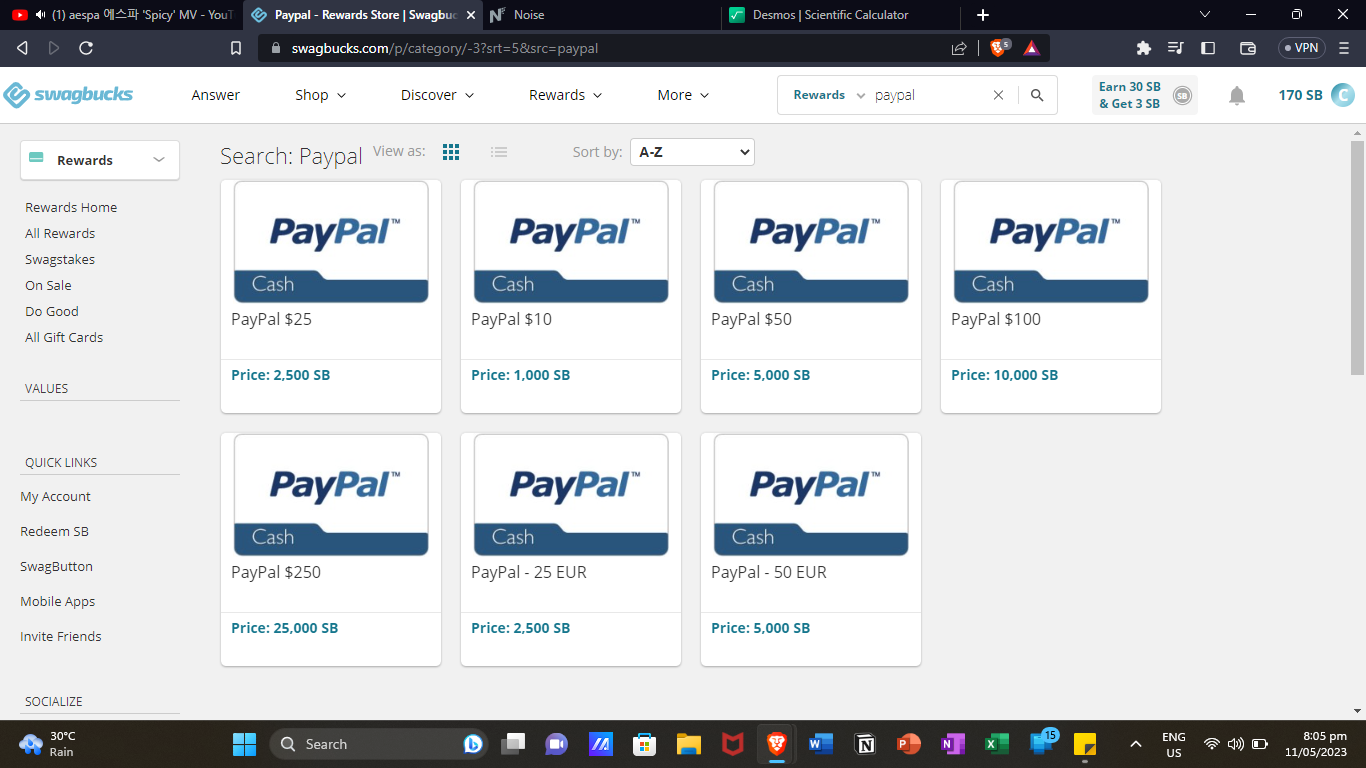Open the Answer navigation item
1366x768 pixels.
tap(216, 95)
